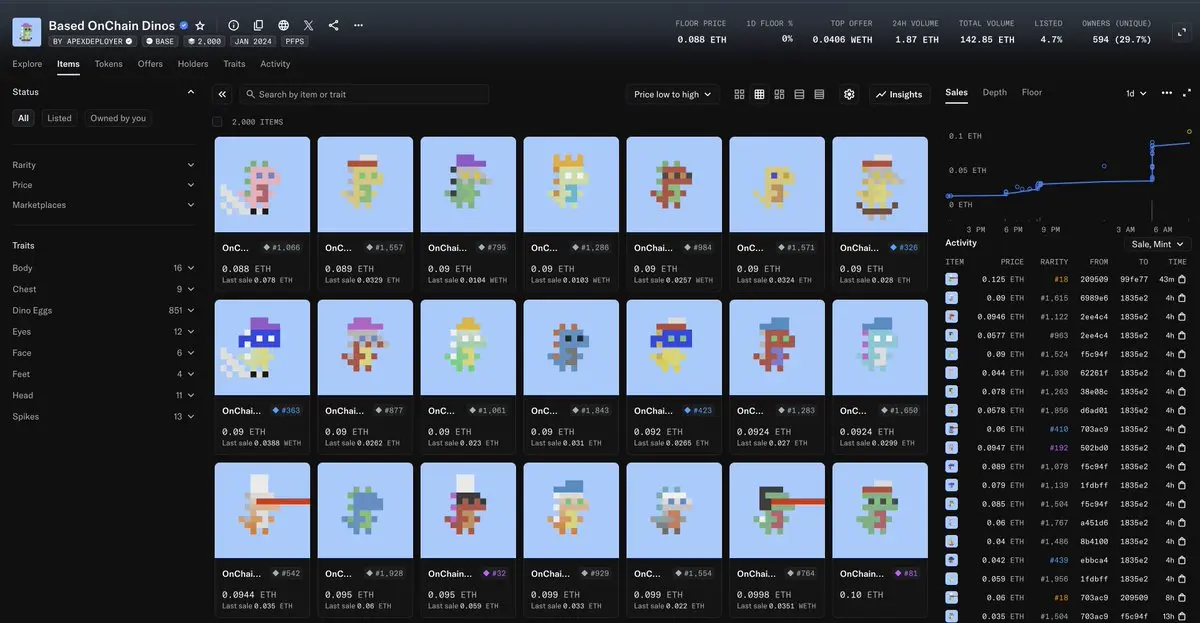This screenshot has height=623, width=1200.
Task: Open collection website globe icon
Action: [284, 25]
